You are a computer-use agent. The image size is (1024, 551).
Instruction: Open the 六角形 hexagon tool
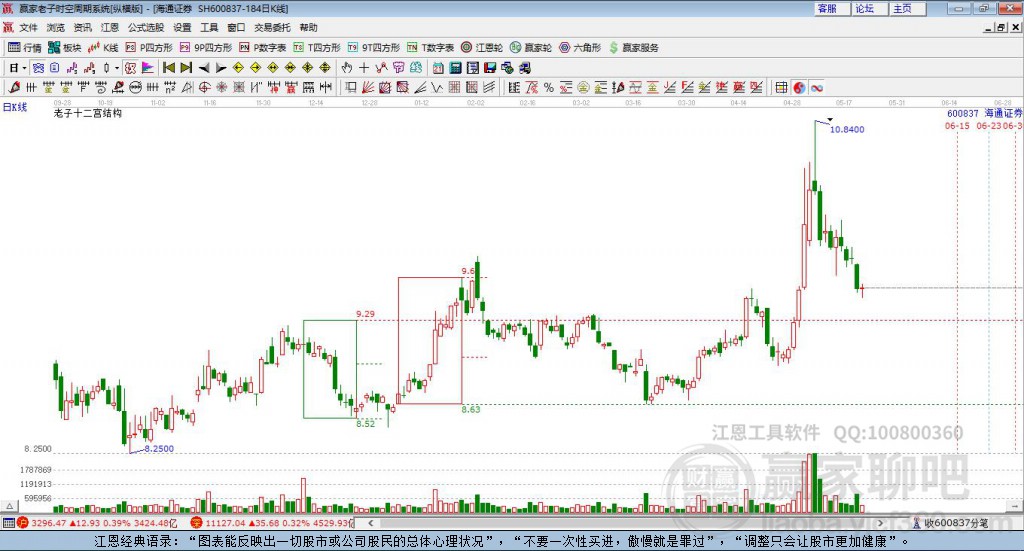point(580,48)
